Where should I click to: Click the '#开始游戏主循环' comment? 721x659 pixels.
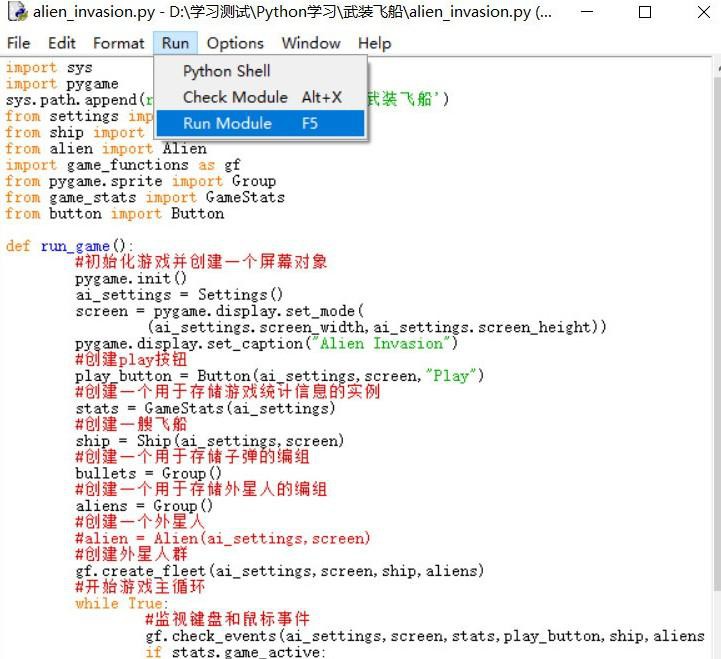click(140, 587)
